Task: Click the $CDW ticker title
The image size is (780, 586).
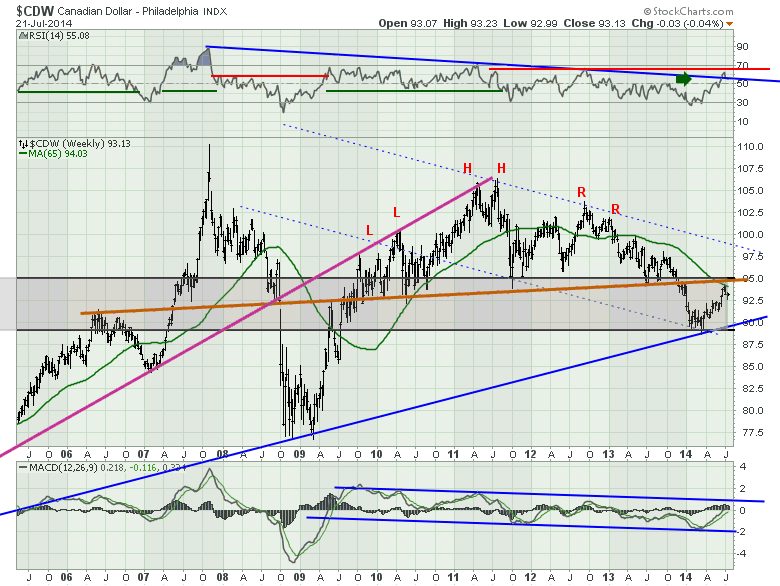Action: [x=34, y=11]
